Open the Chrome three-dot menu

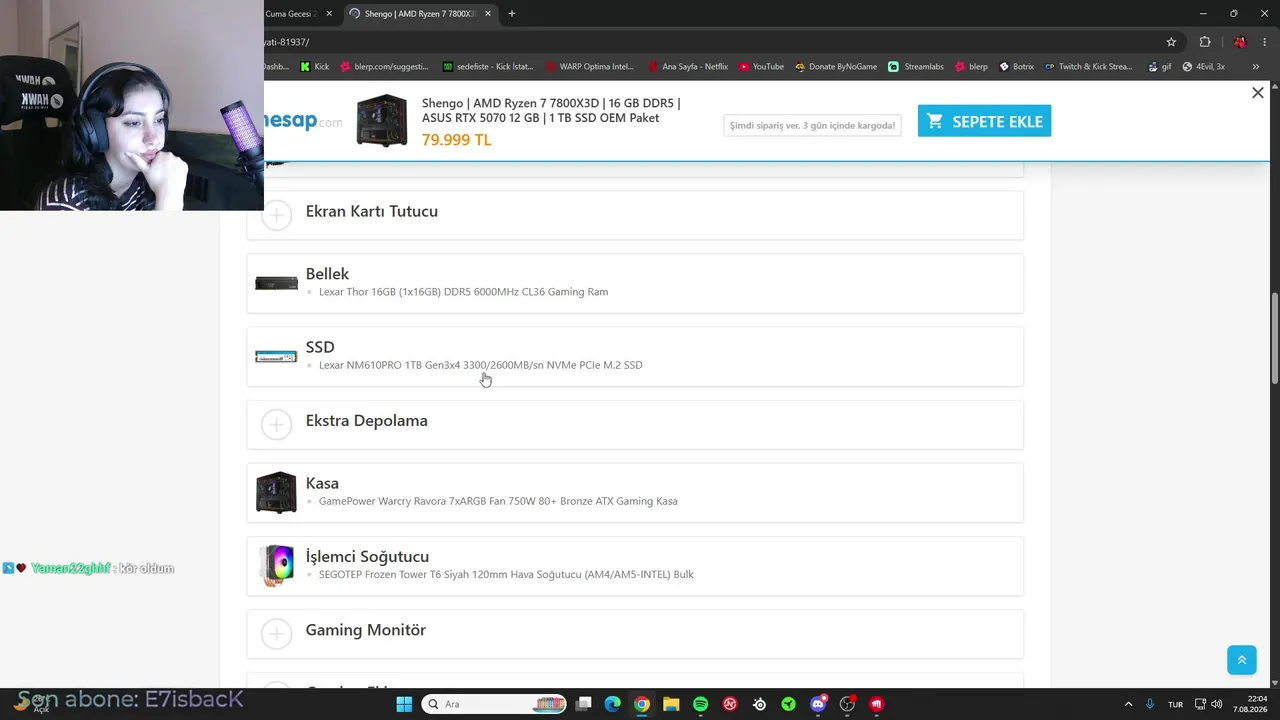(1265, 42)
